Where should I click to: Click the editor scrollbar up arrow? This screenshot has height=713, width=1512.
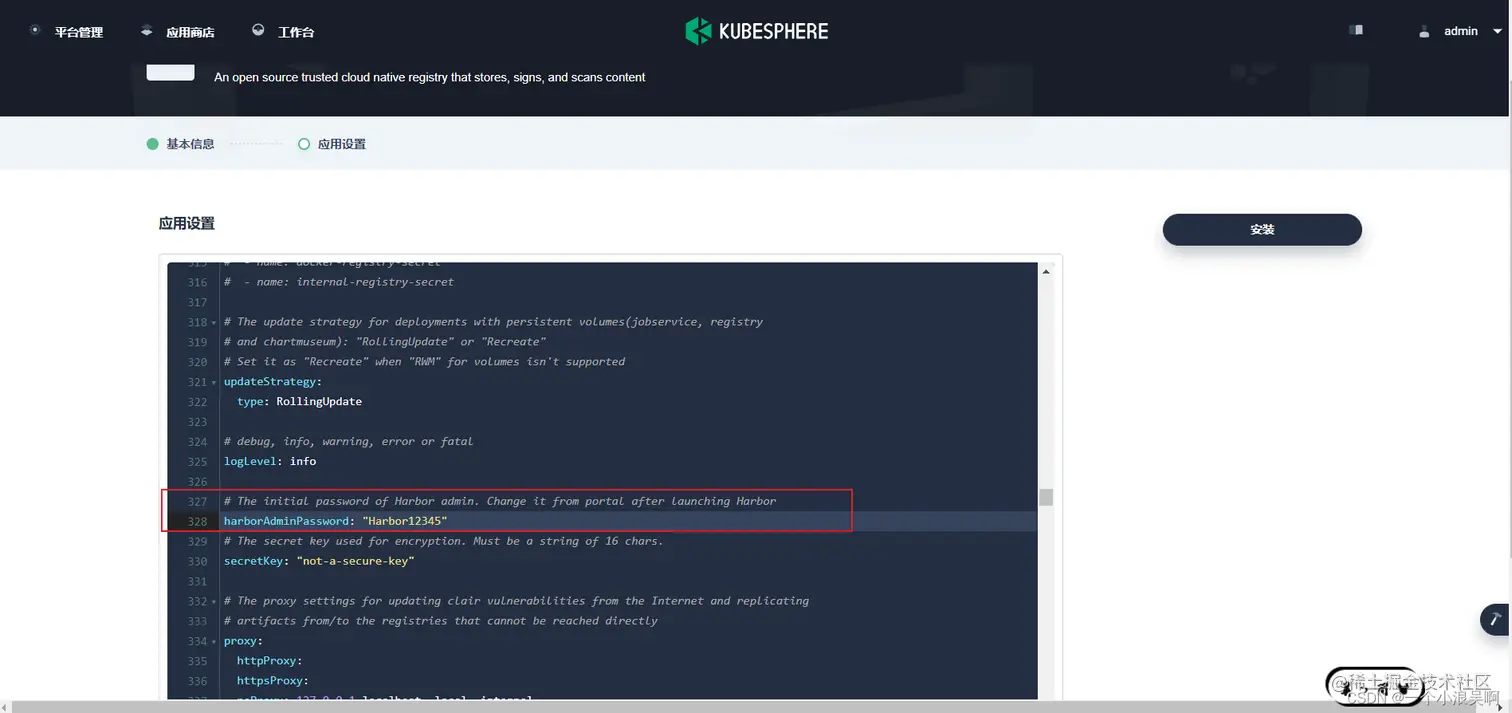pos(1046,272)
